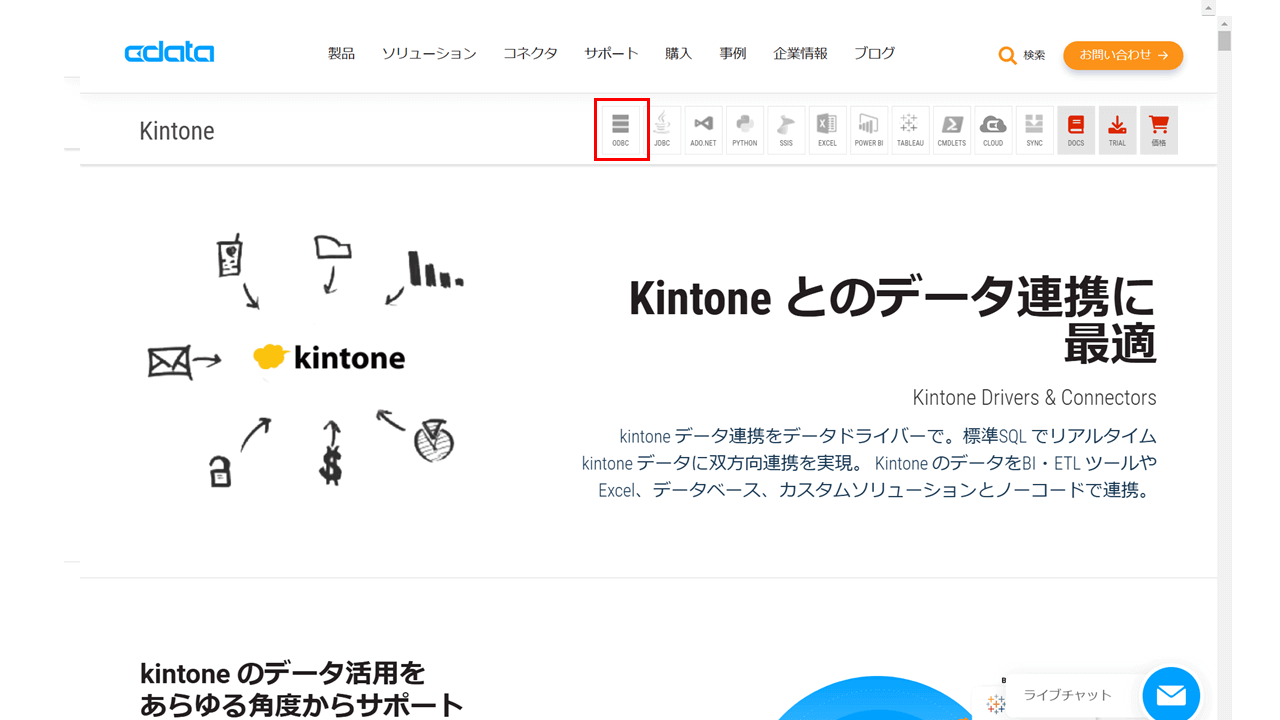The width and height of the screenshot is (1280, 720).
Task: Open the サポート menu
Action: [612, 54]
